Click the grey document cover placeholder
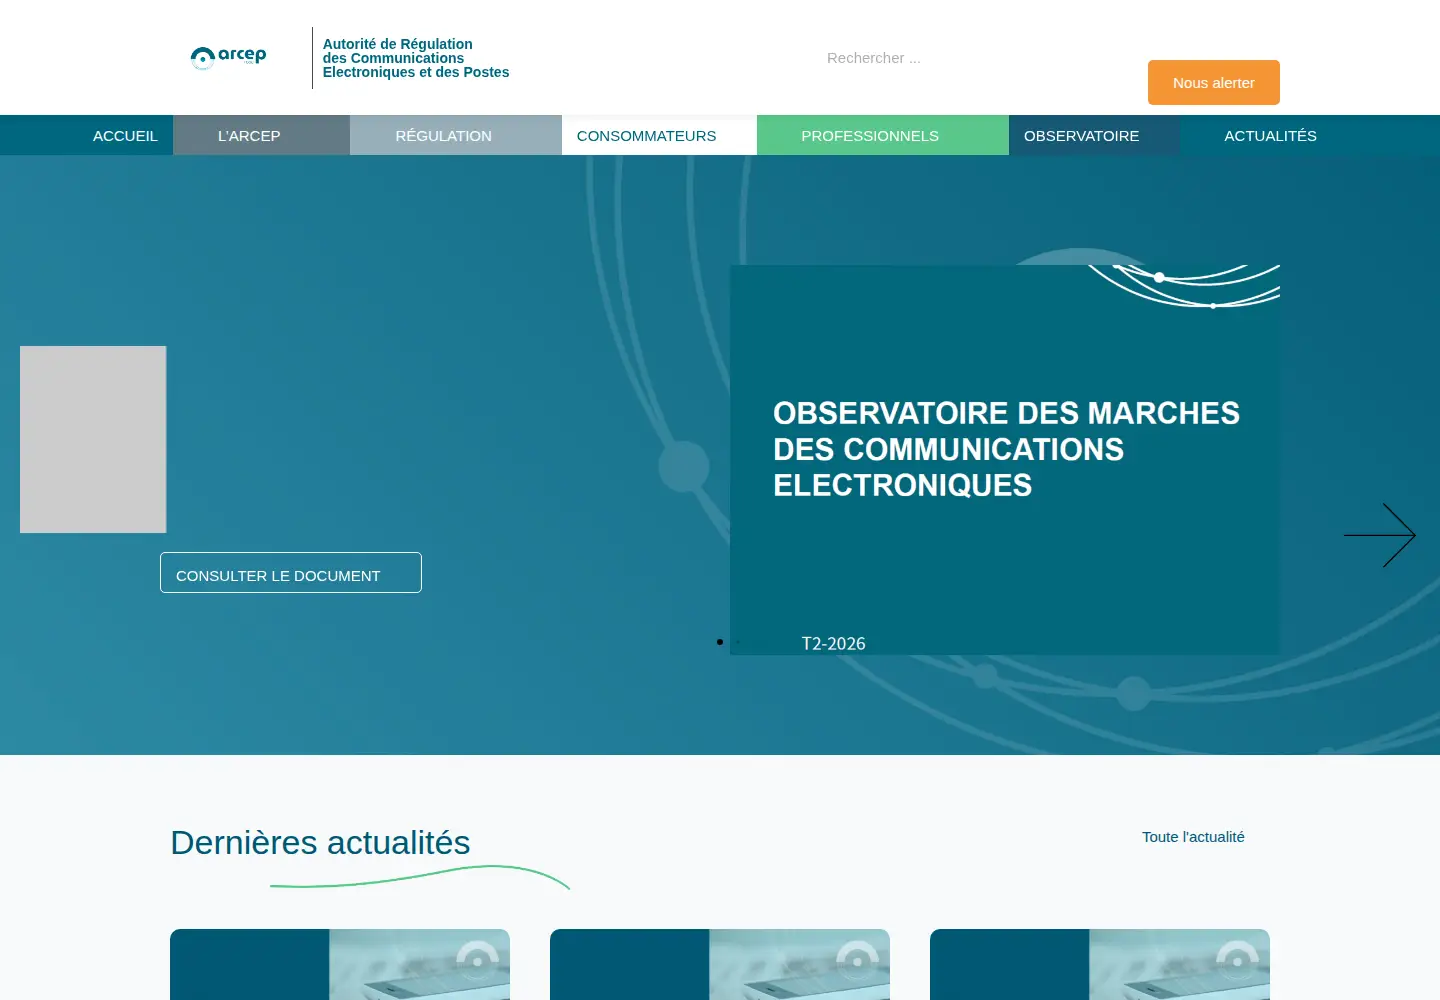 click(x=93, y=439)
